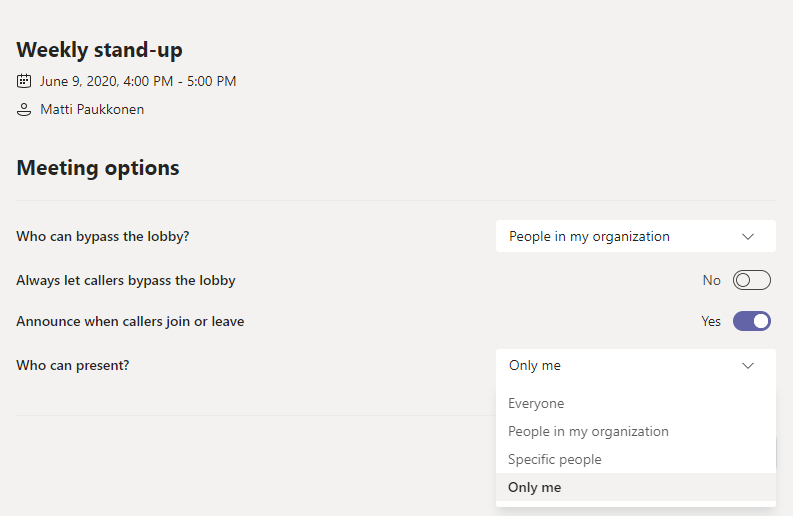This screenshot has height=516, width=793.
Task: Click the organizer name Matti Paukkonen
Action: (x=92, y=110)
